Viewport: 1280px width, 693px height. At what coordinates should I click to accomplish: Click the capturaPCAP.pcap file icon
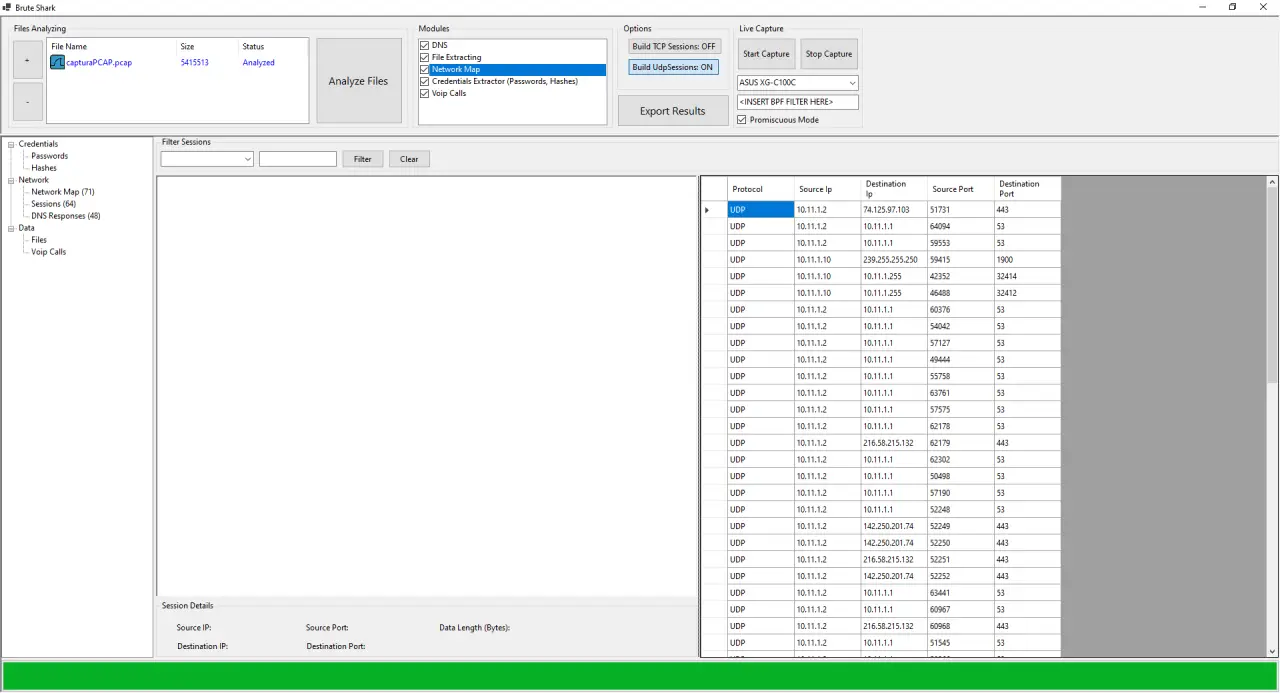(x=58, y=63)
